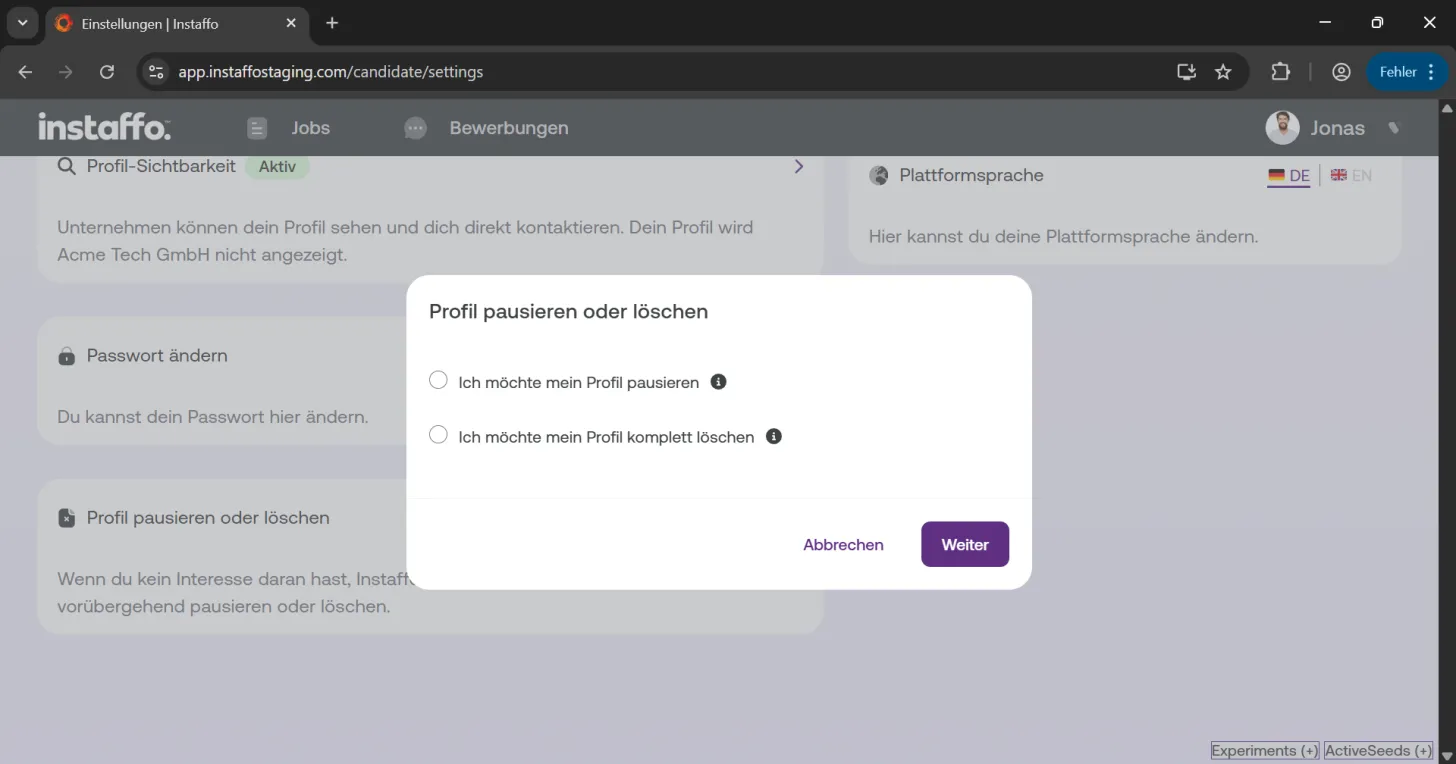Open Jonas profile avatar menu
Viewport: 1456px width, 764px height.
pyautogui.click(x=1282, y=128)
